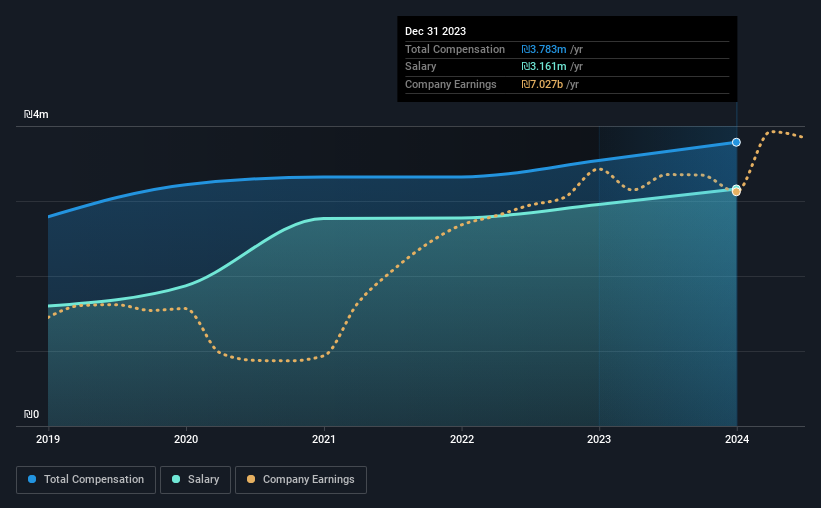Click the Dec 31 2023 tooltip date
The width and height of the screenshot is (821, 508).
pyautogui.click(x=435, y=31)
